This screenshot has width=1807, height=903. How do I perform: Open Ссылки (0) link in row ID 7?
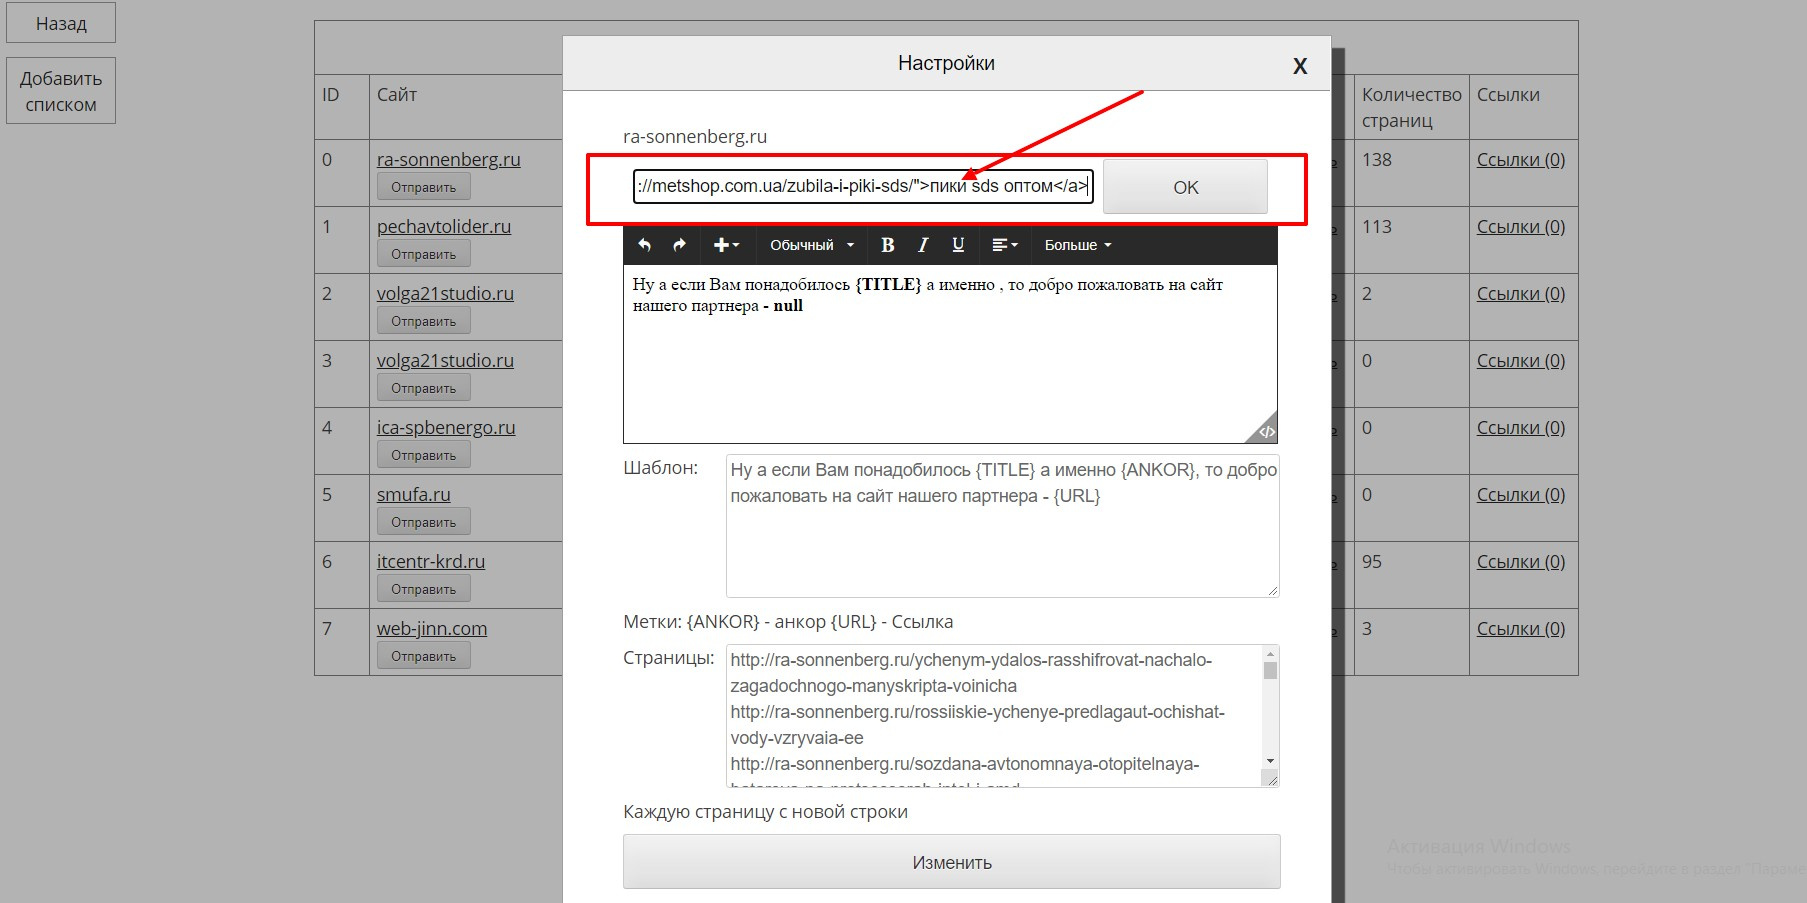click(1521, 628)
